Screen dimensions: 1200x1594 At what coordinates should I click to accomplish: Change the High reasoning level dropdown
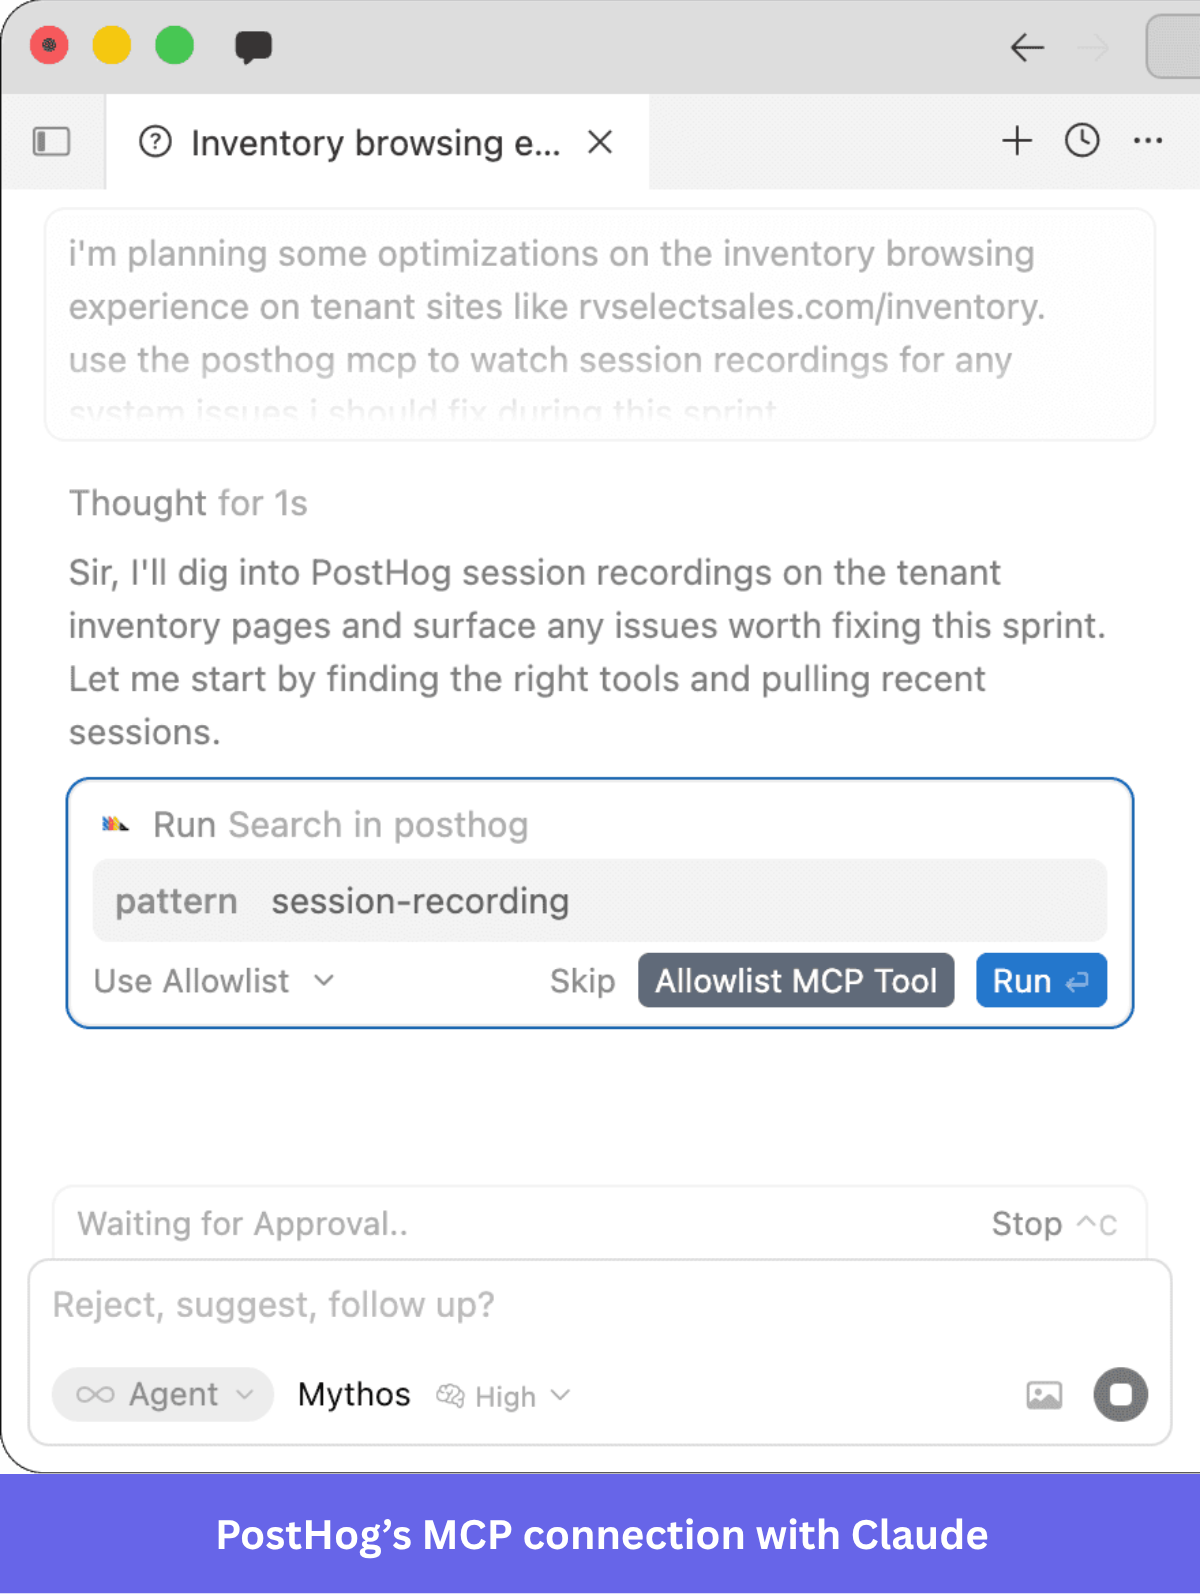pos(503,1396)
